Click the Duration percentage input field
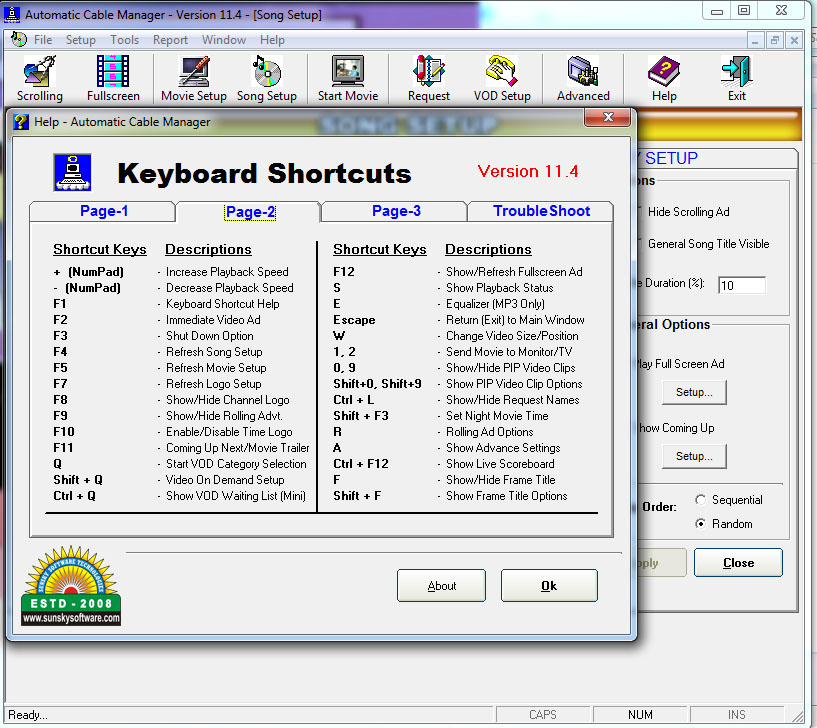The height and width of the screenshot is (728, 817). coord(741,285)
